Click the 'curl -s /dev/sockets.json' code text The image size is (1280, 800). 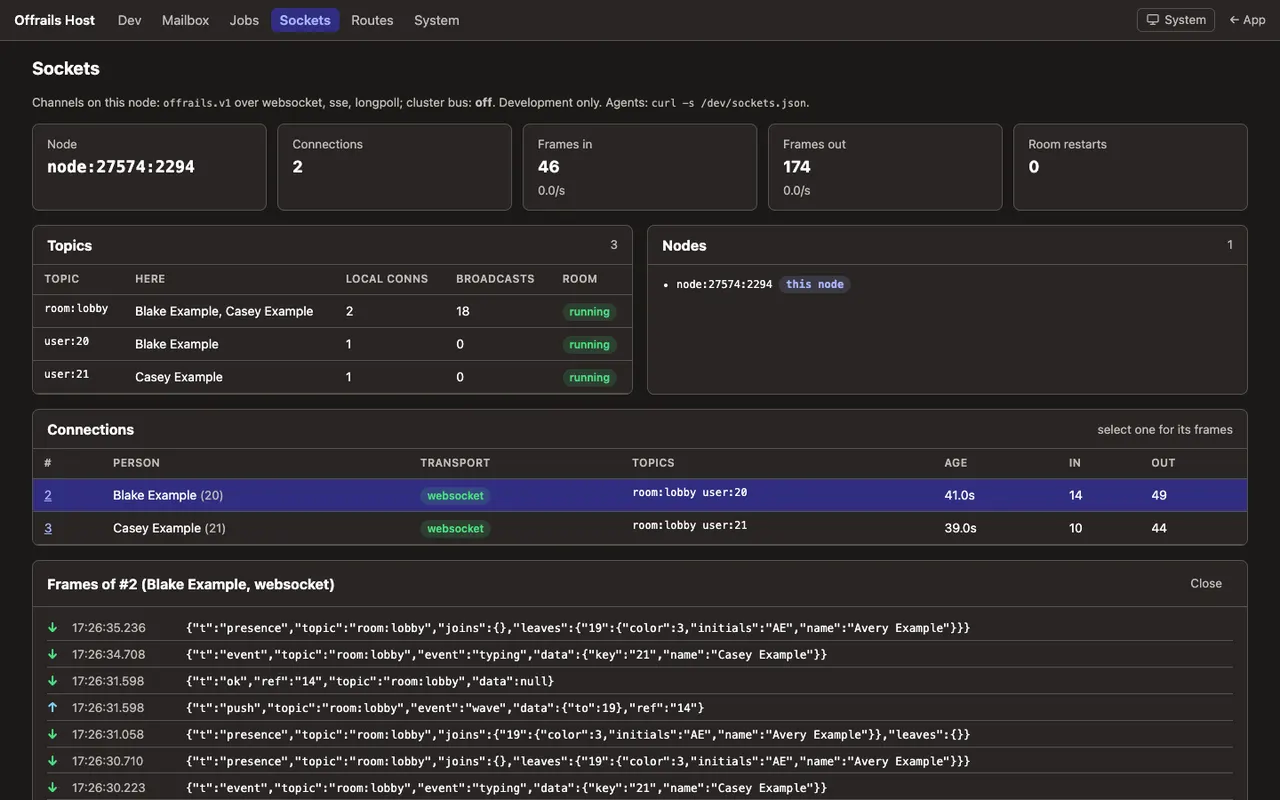point(729,103)
